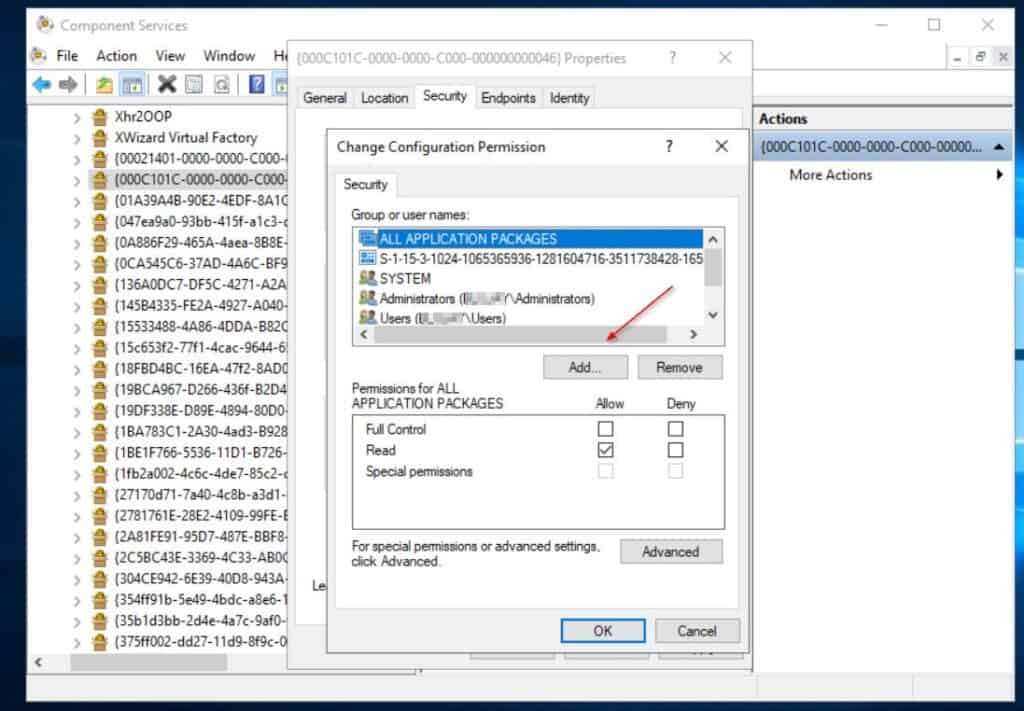The image size is (1024, 711).
Task: Click the Refresh page toolbar icon
Action: (221, 84)
